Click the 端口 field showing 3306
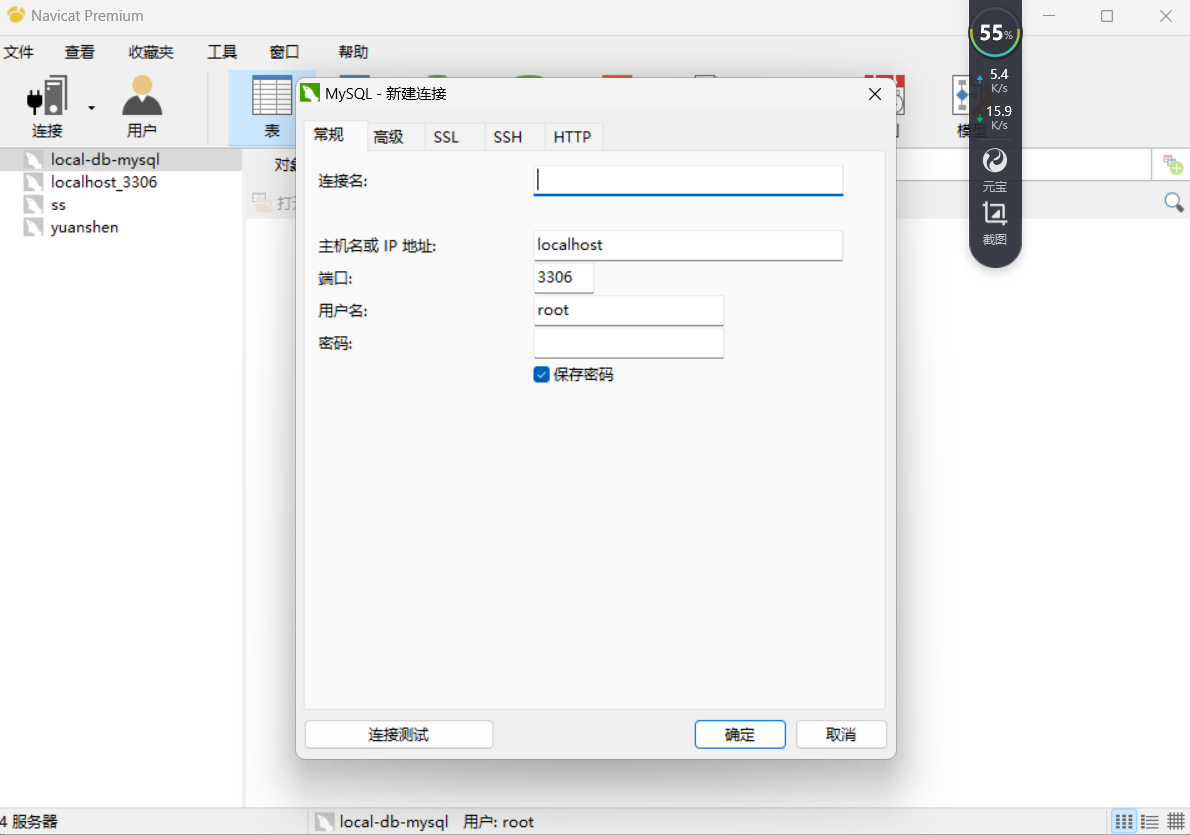The image size is (1190, 835). (x=564, y=278)
